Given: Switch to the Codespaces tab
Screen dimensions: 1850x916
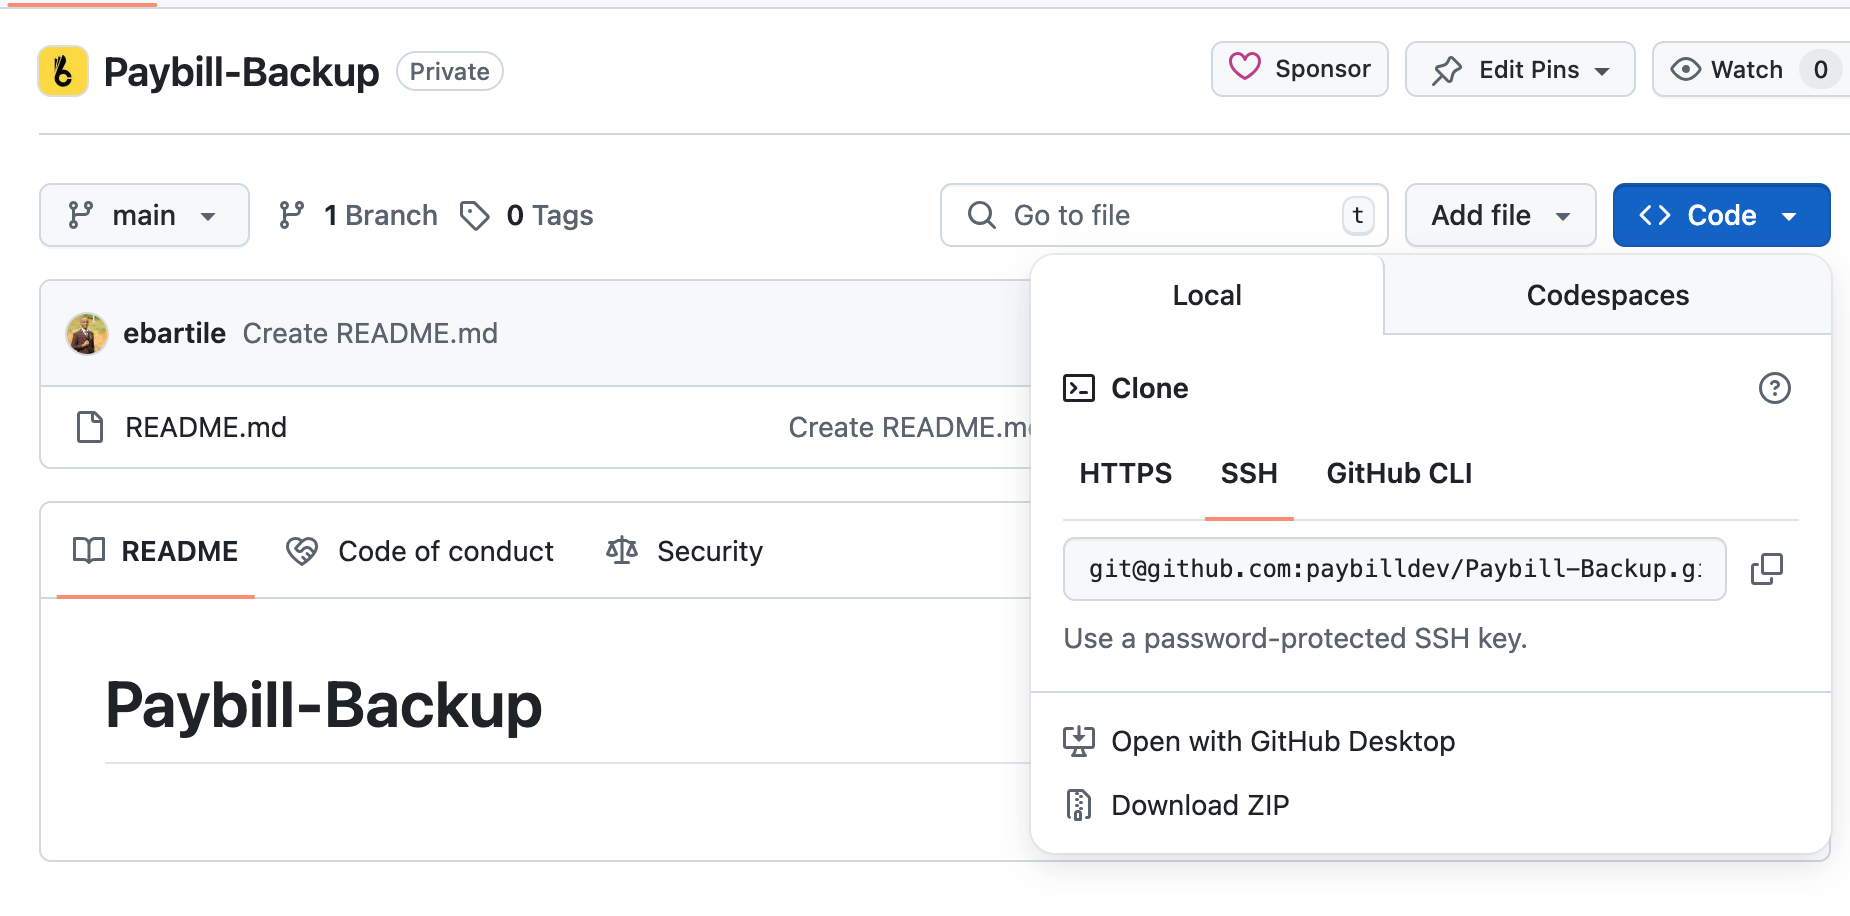Looking at the screenshot, I should pos(1606,294).
